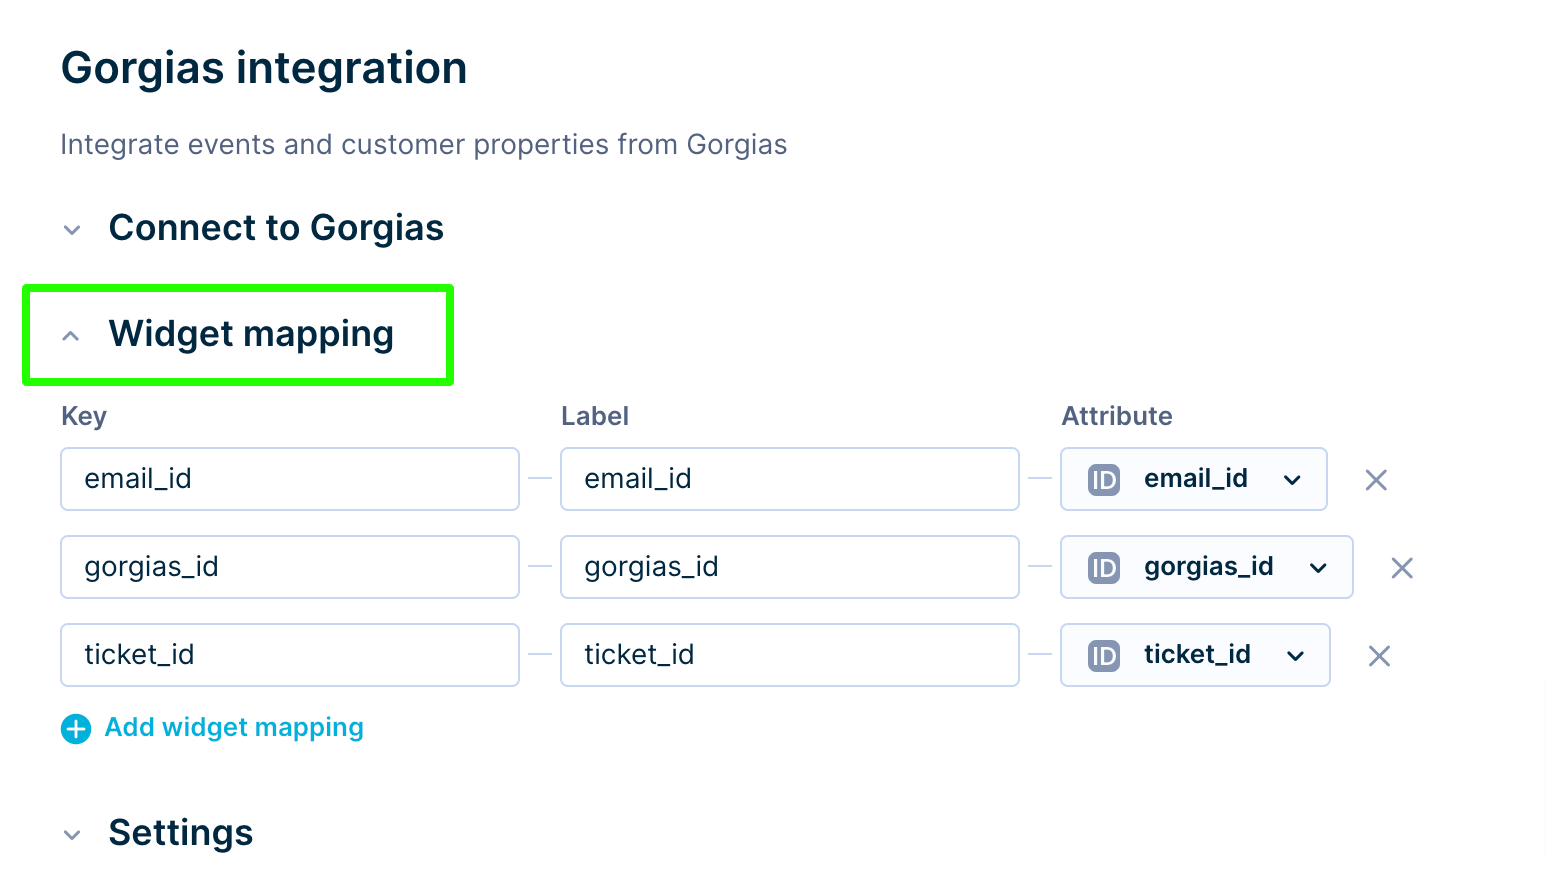Viewport: 1546px width, 894px height.
Task: Click the Widget mapping section heading
Action: point(251,334)
